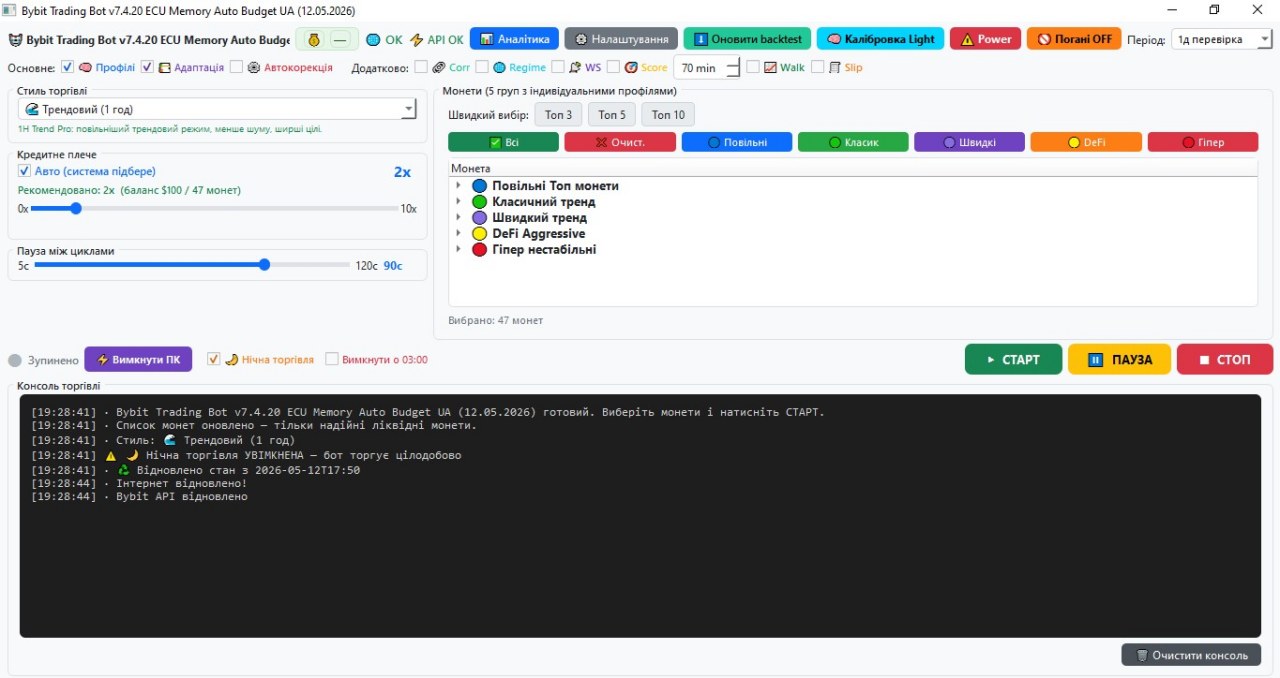The width and height of the screenshot is (1280, 678).
Task: Enable the Corr checkbox
Action: pyautogui.click(x=421, y=67)
